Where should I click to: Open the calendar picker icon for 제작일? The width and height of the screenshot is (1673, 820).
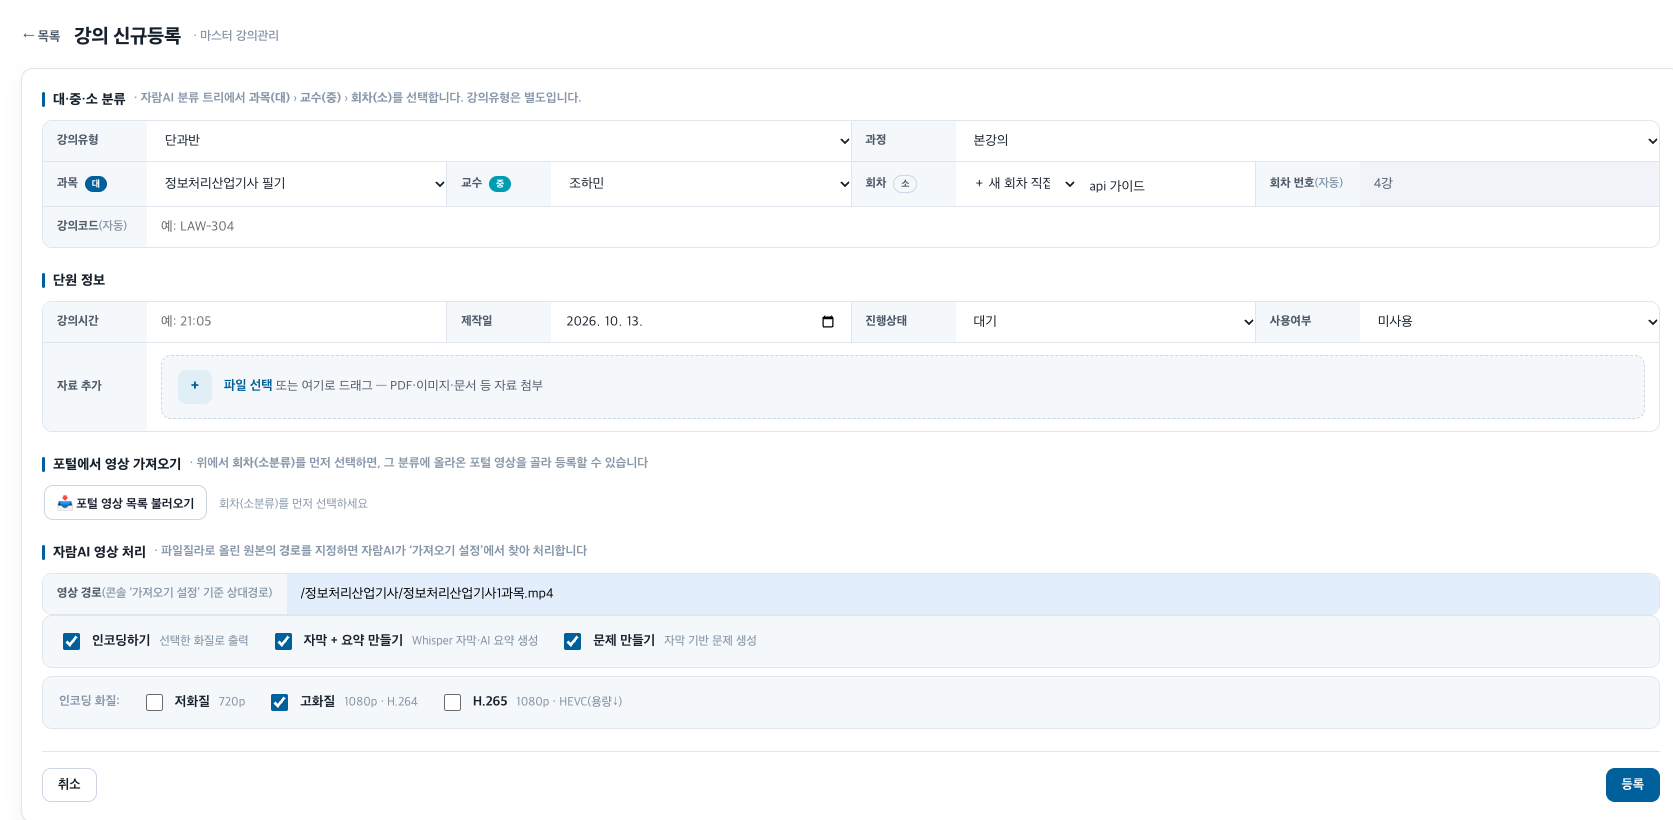[828, 321]
